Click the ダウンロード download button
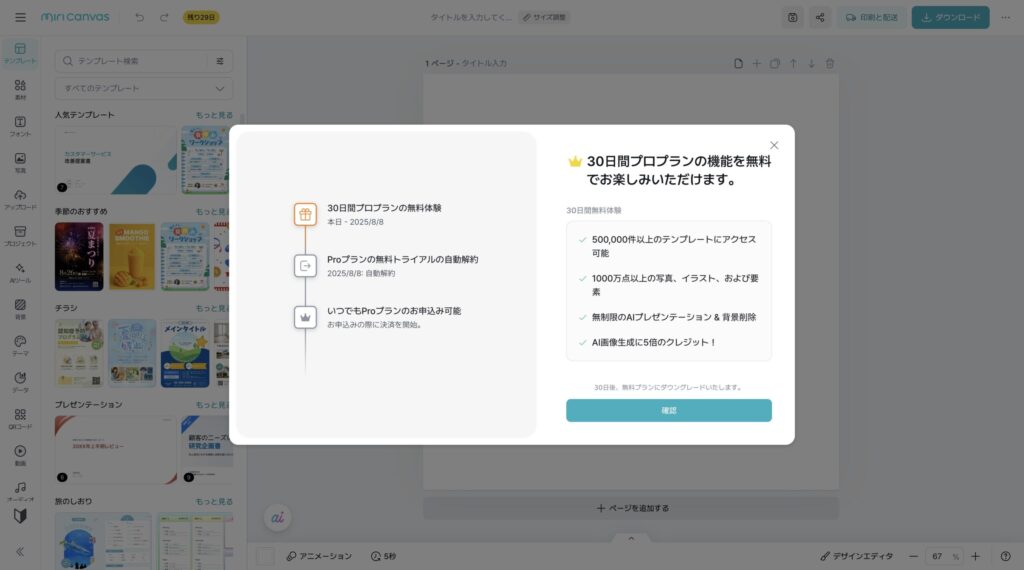 (x=950, y=18)
